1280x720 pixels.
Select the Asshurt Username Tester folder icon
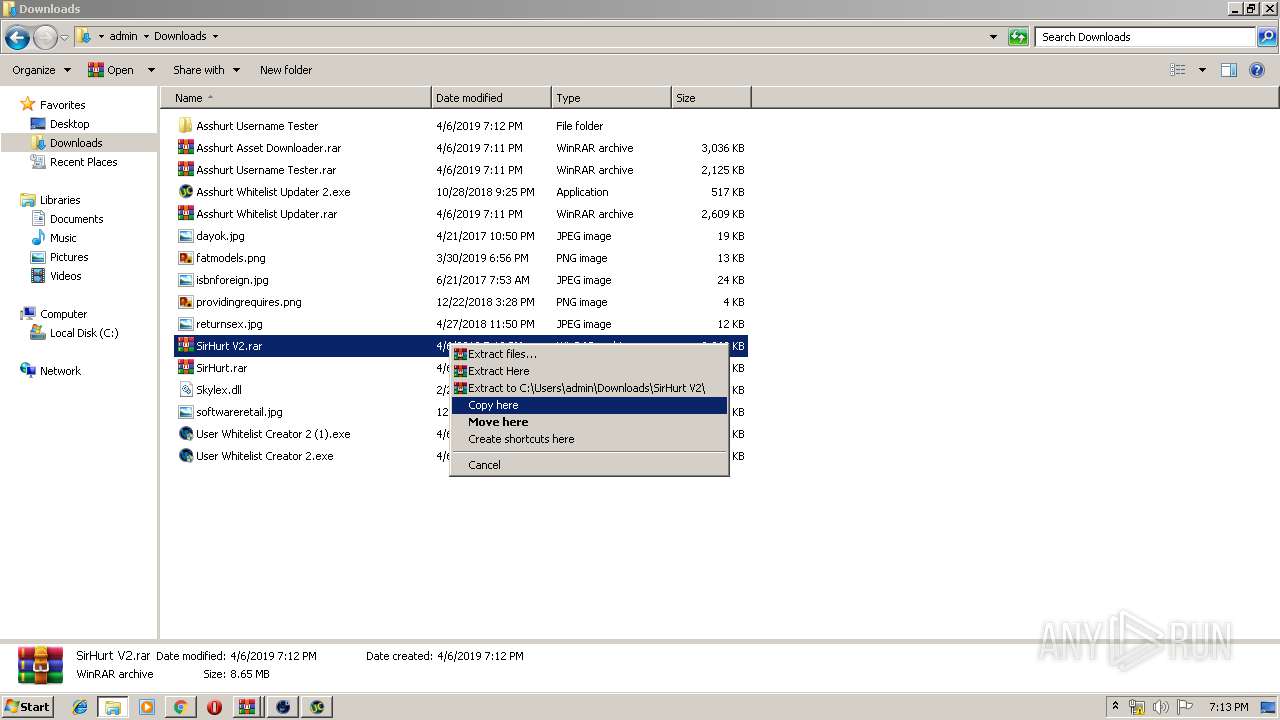click(185, 126)
